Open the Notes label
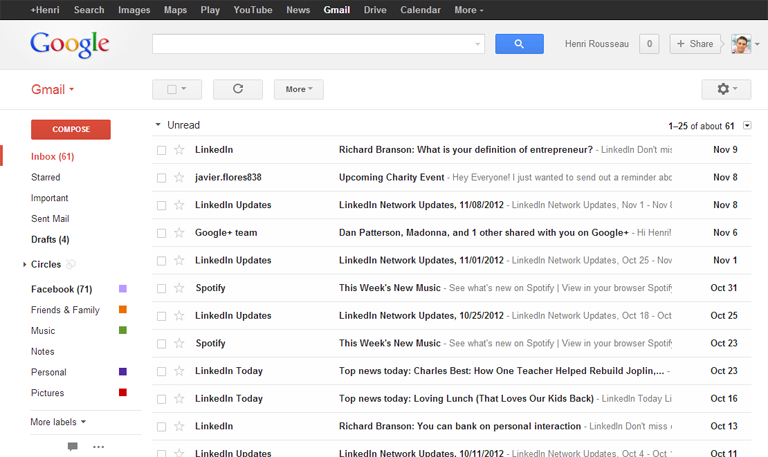 [43, 352]
